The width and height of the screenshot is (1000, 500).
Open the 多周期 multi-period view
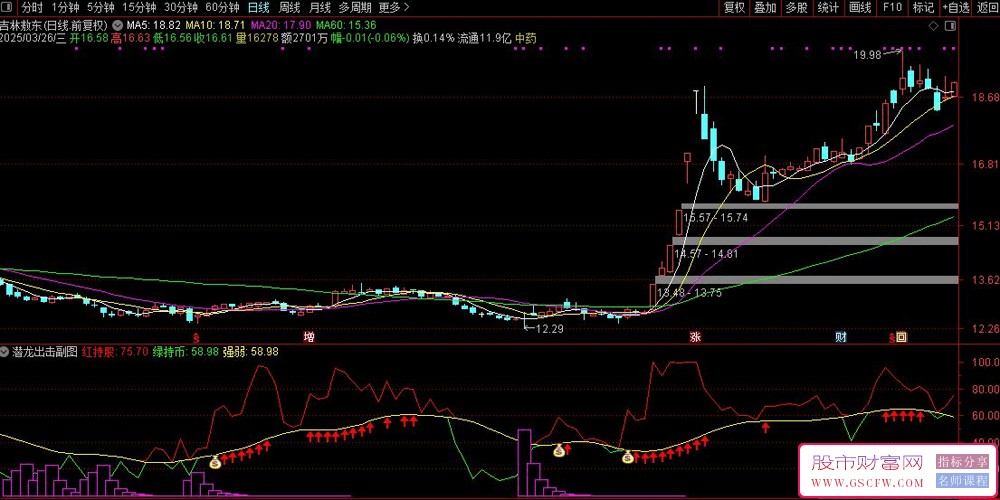[x=354, y=8]
